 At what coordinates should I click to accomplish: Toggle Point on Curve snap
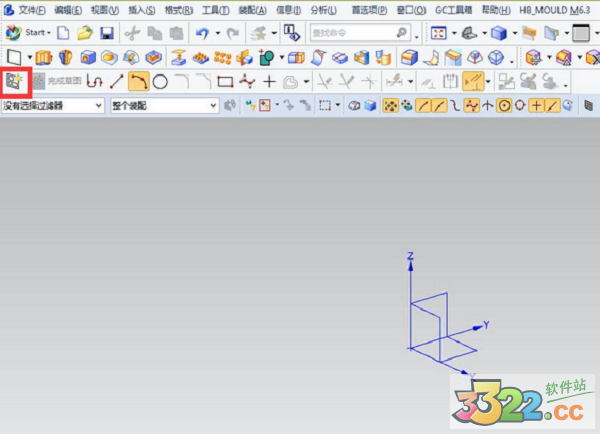pos(552,105)
